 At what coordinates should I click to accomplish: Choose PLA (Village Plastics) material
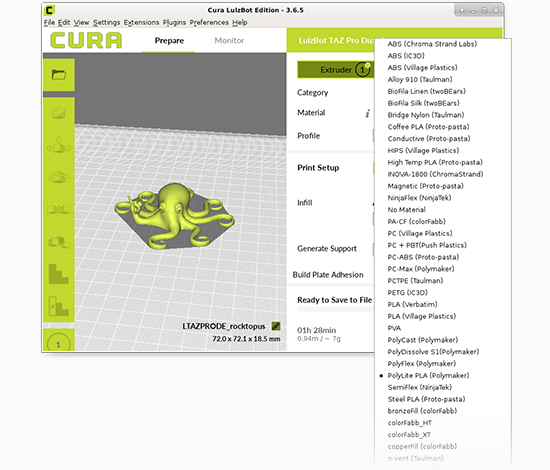pos(443,316)
